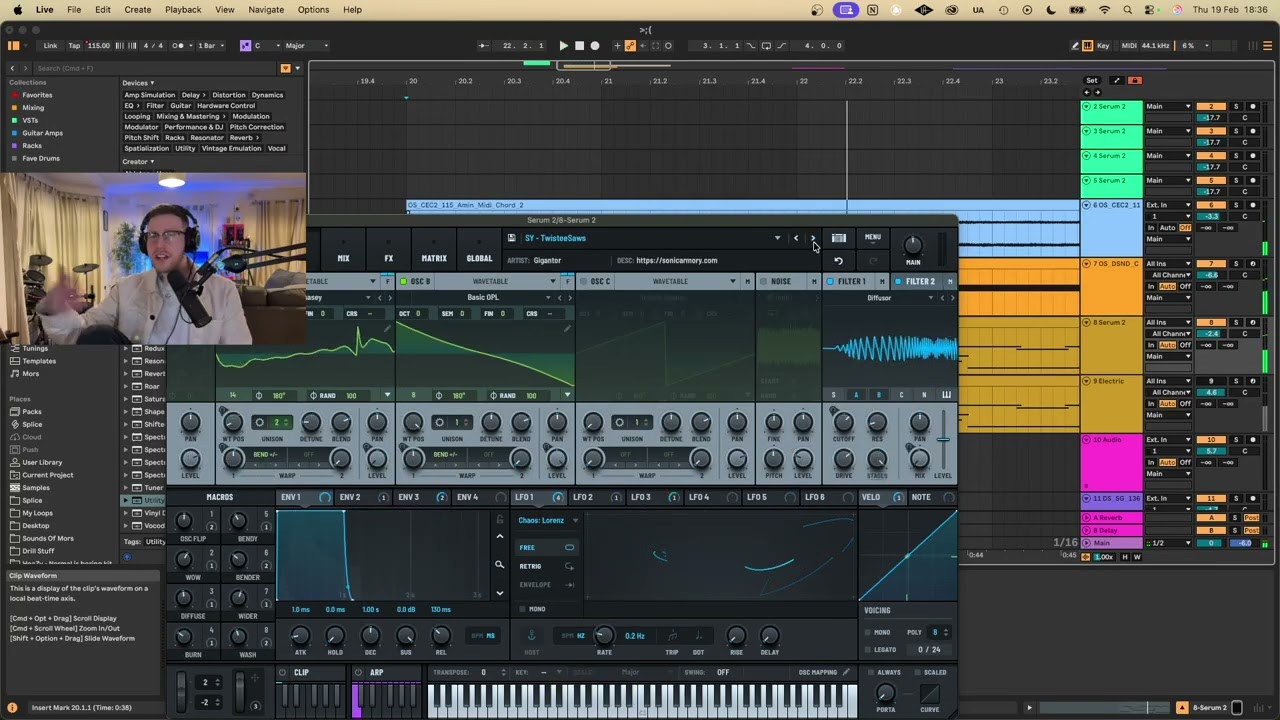Click the undo arrow in Serum

point(838,261)
